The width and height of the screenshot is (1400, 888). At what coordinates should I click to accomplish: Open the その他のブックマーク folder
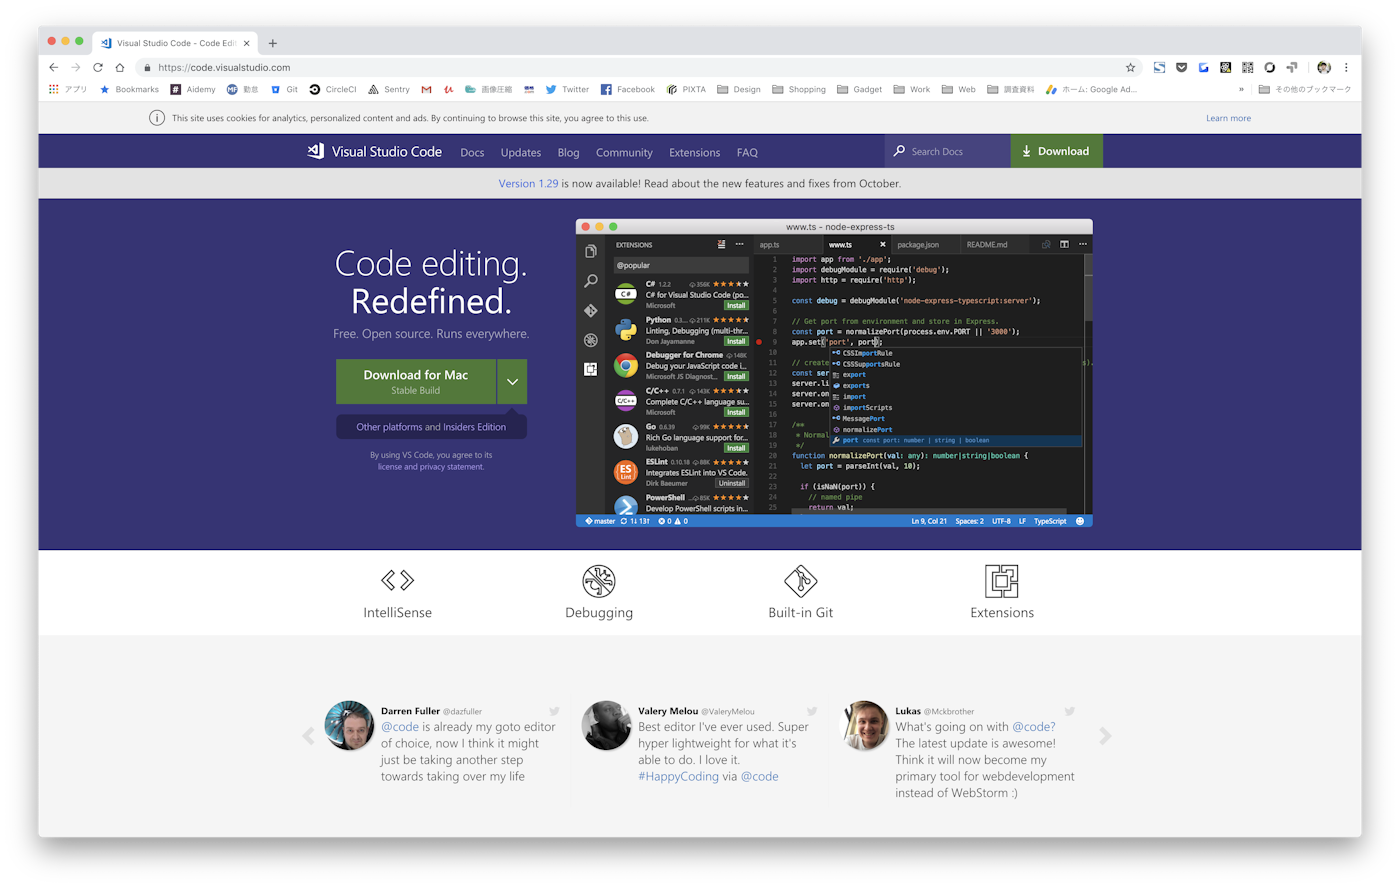[x=1305, y=89]
